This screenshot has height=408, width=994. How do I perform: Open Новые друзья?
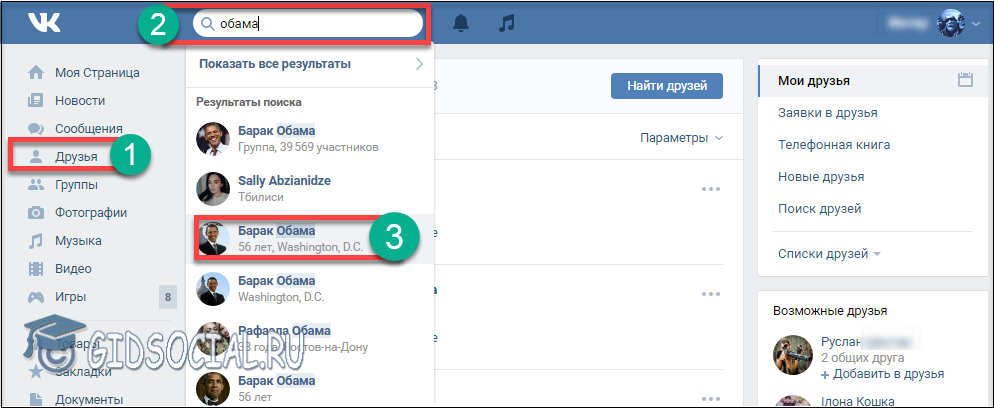point(820,177)
